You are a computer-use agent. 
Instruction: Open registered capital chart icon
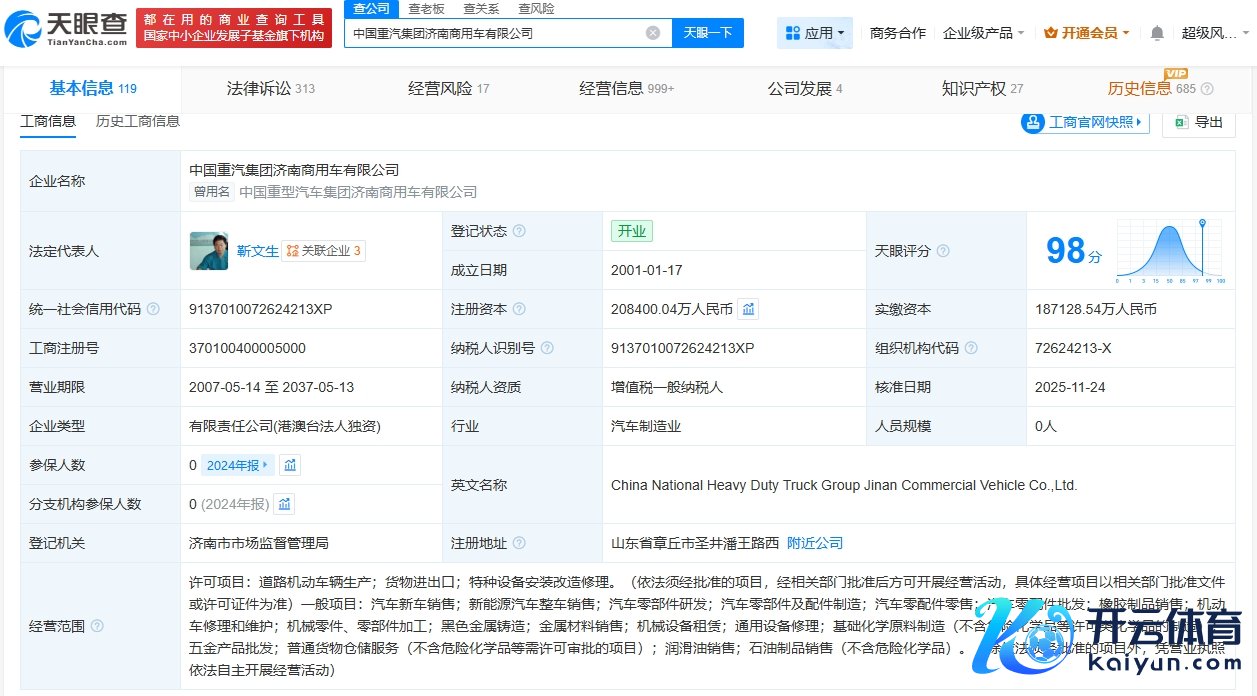[748, 309]
